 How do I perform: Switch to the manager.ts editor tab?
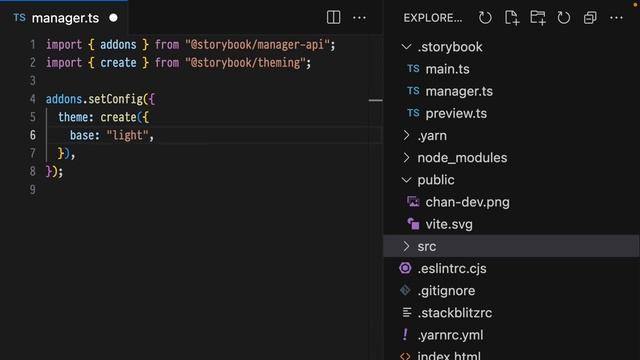(65, 18)
